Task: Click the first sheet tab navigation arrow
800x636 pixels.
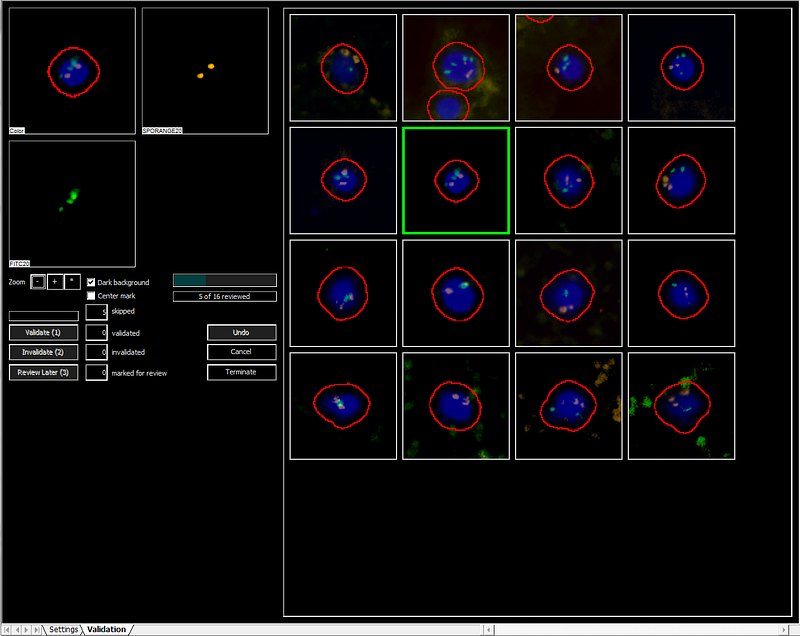Action: coord(7,629)
